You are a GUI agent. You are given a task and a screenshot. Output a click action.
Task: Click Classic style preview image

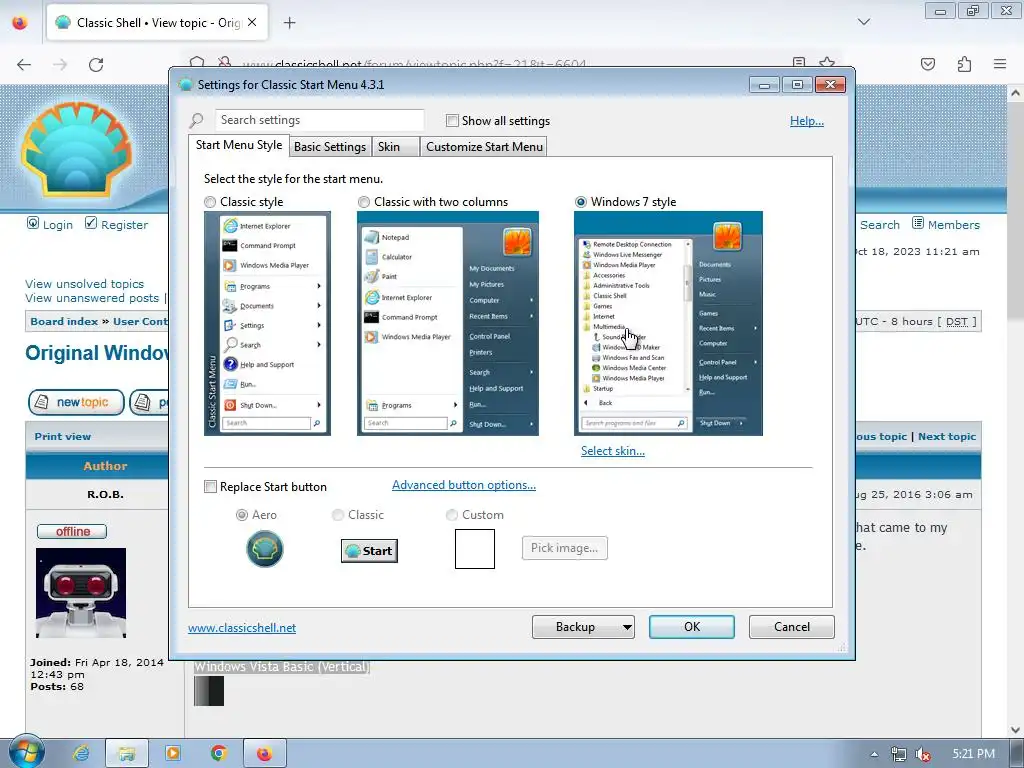(x=267, y=323)
